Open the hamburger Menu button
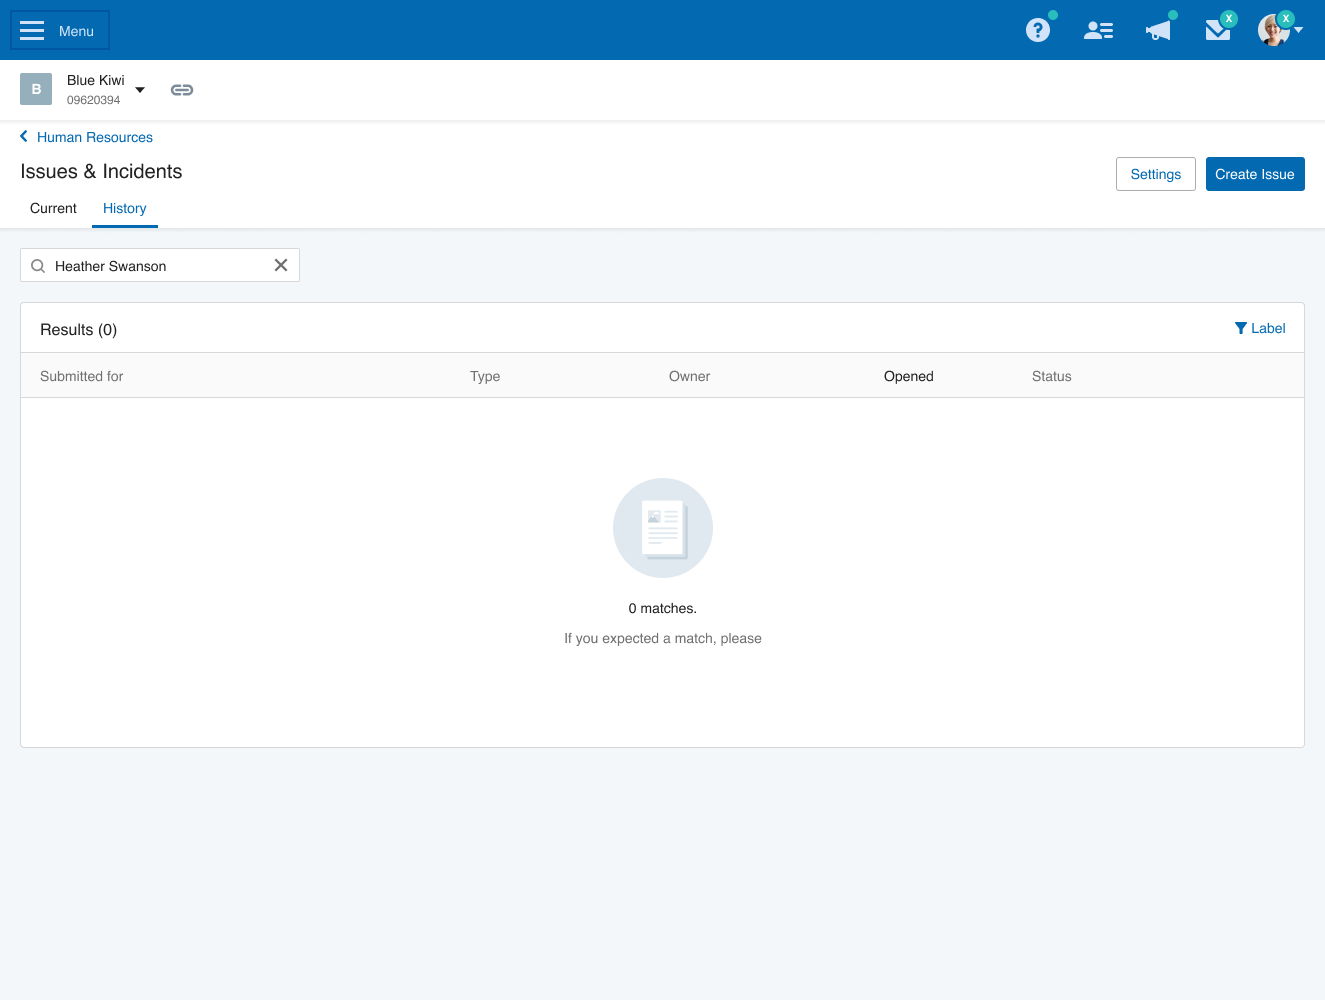The image size is (1325, 1000). pyautogui.click(x=60, y=30)
